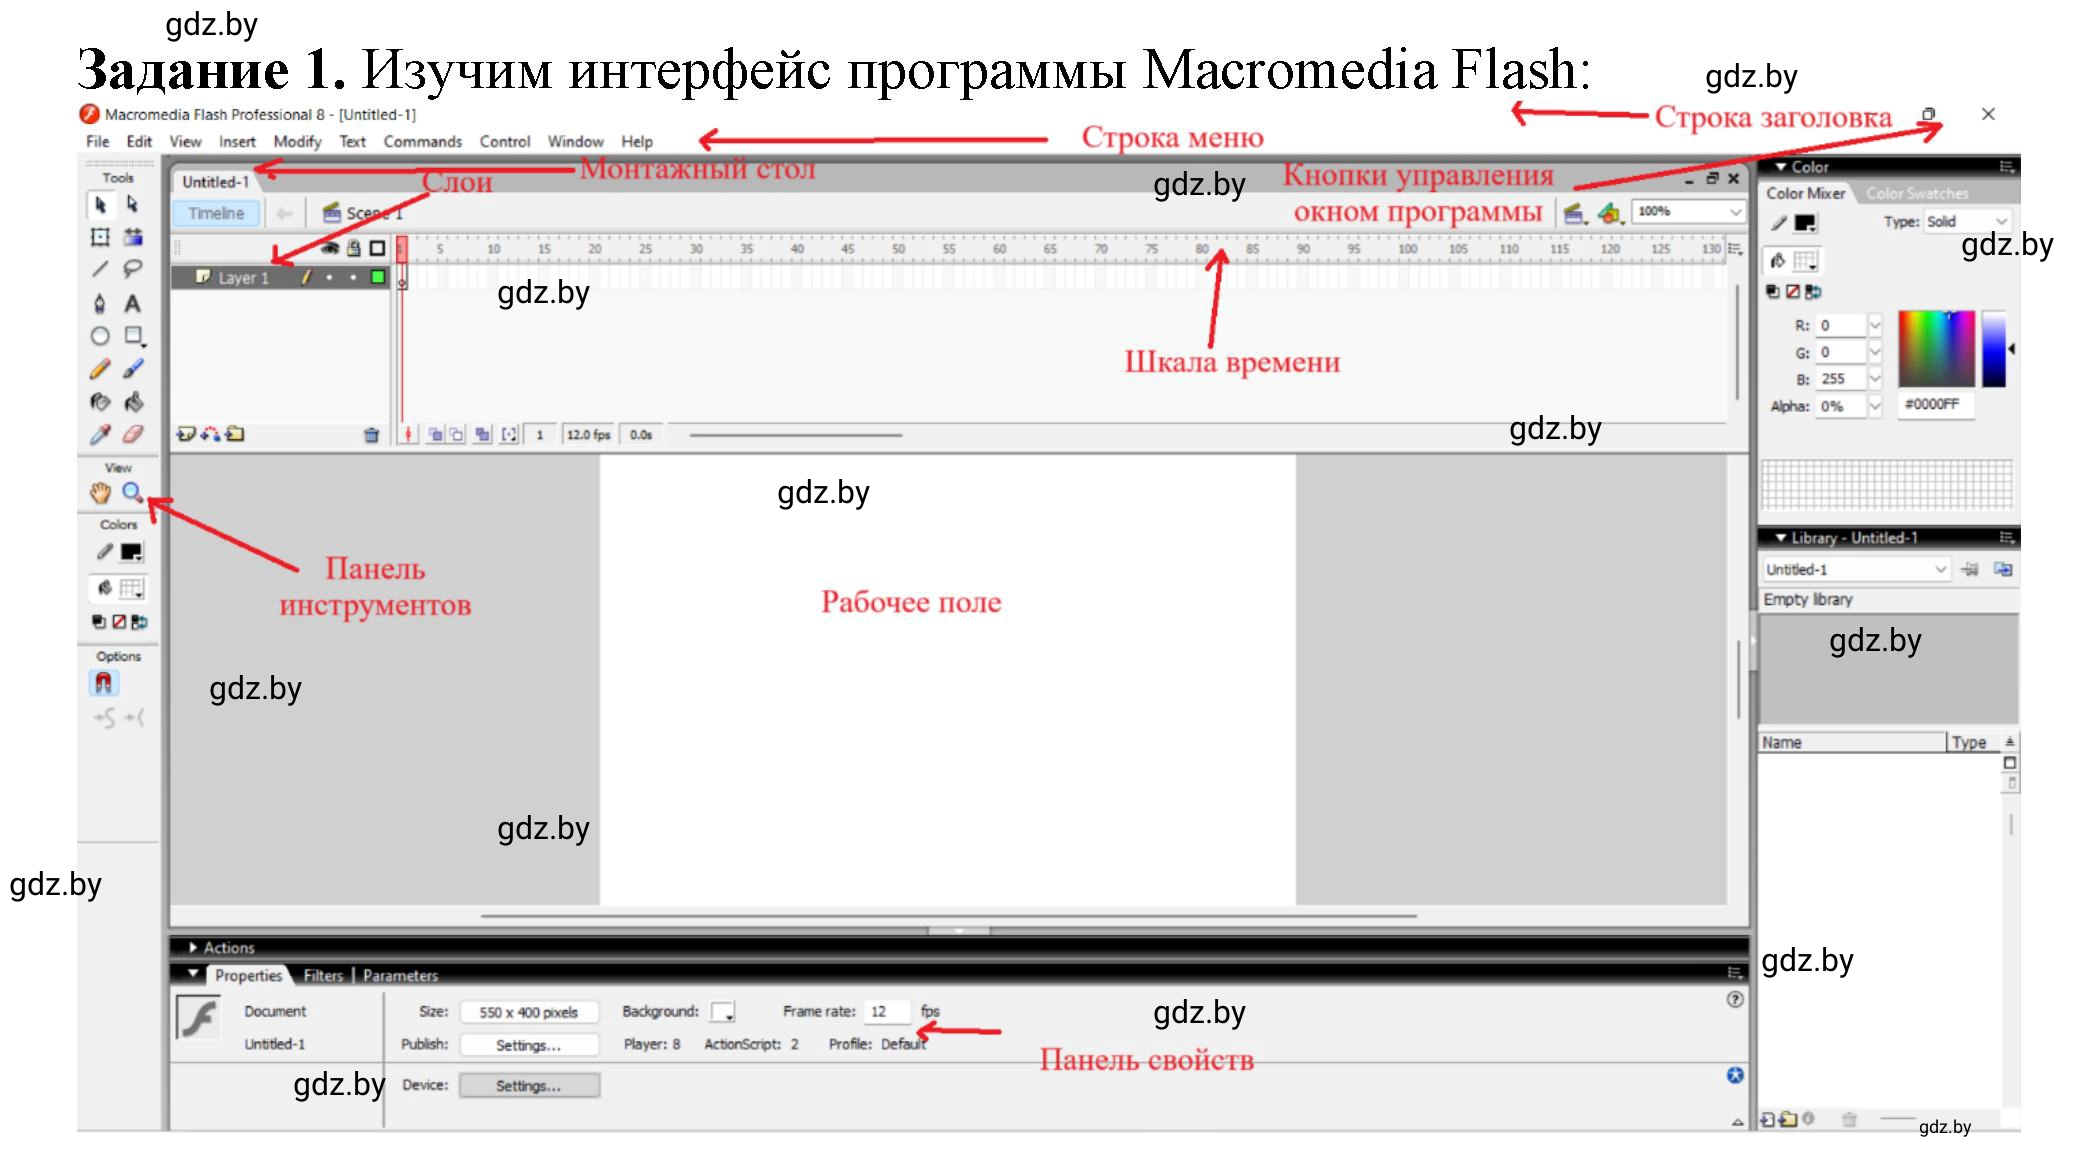Screen dimensions: 2076x1149
Task: Select the Brush tool
Action: click(132, 369)
